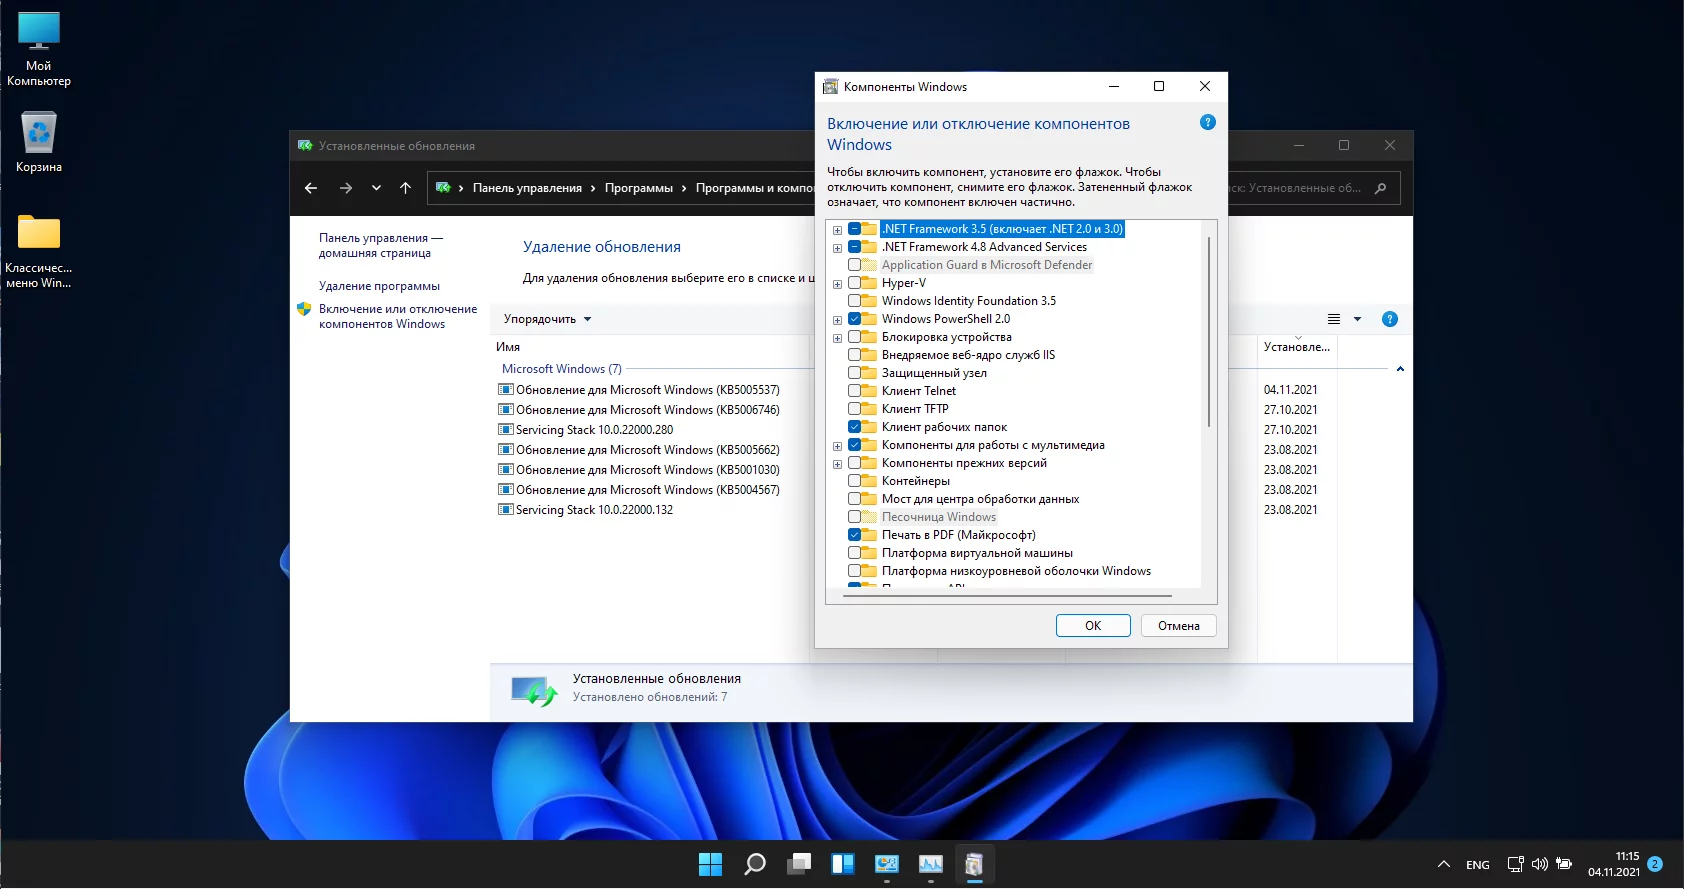Expand the Hyper-V tree node
This screenshot has height=889, width=1684.
837,284
